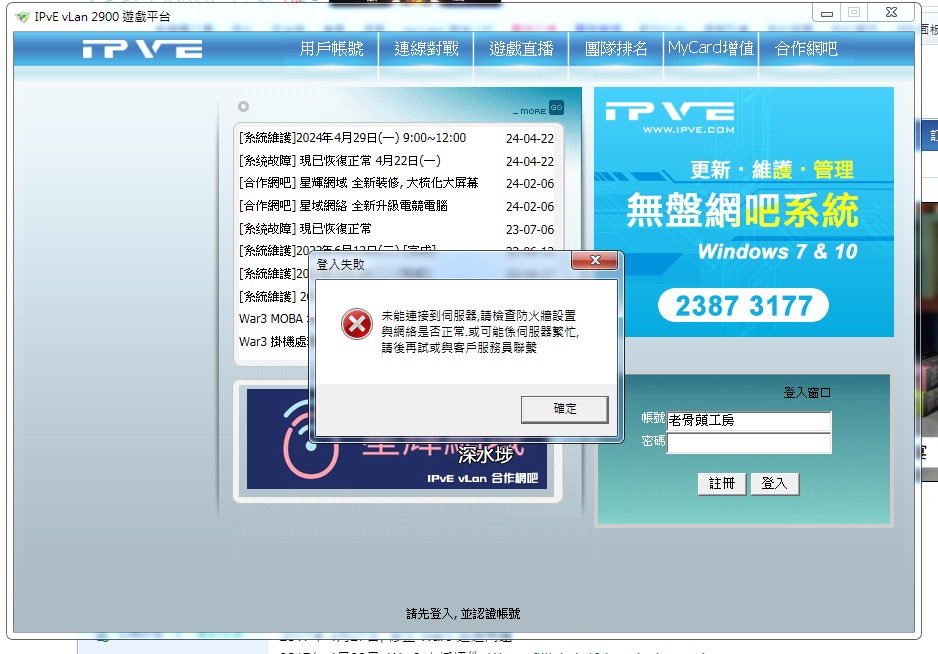Minimize the IPvE vLan window

coord(827,13)
